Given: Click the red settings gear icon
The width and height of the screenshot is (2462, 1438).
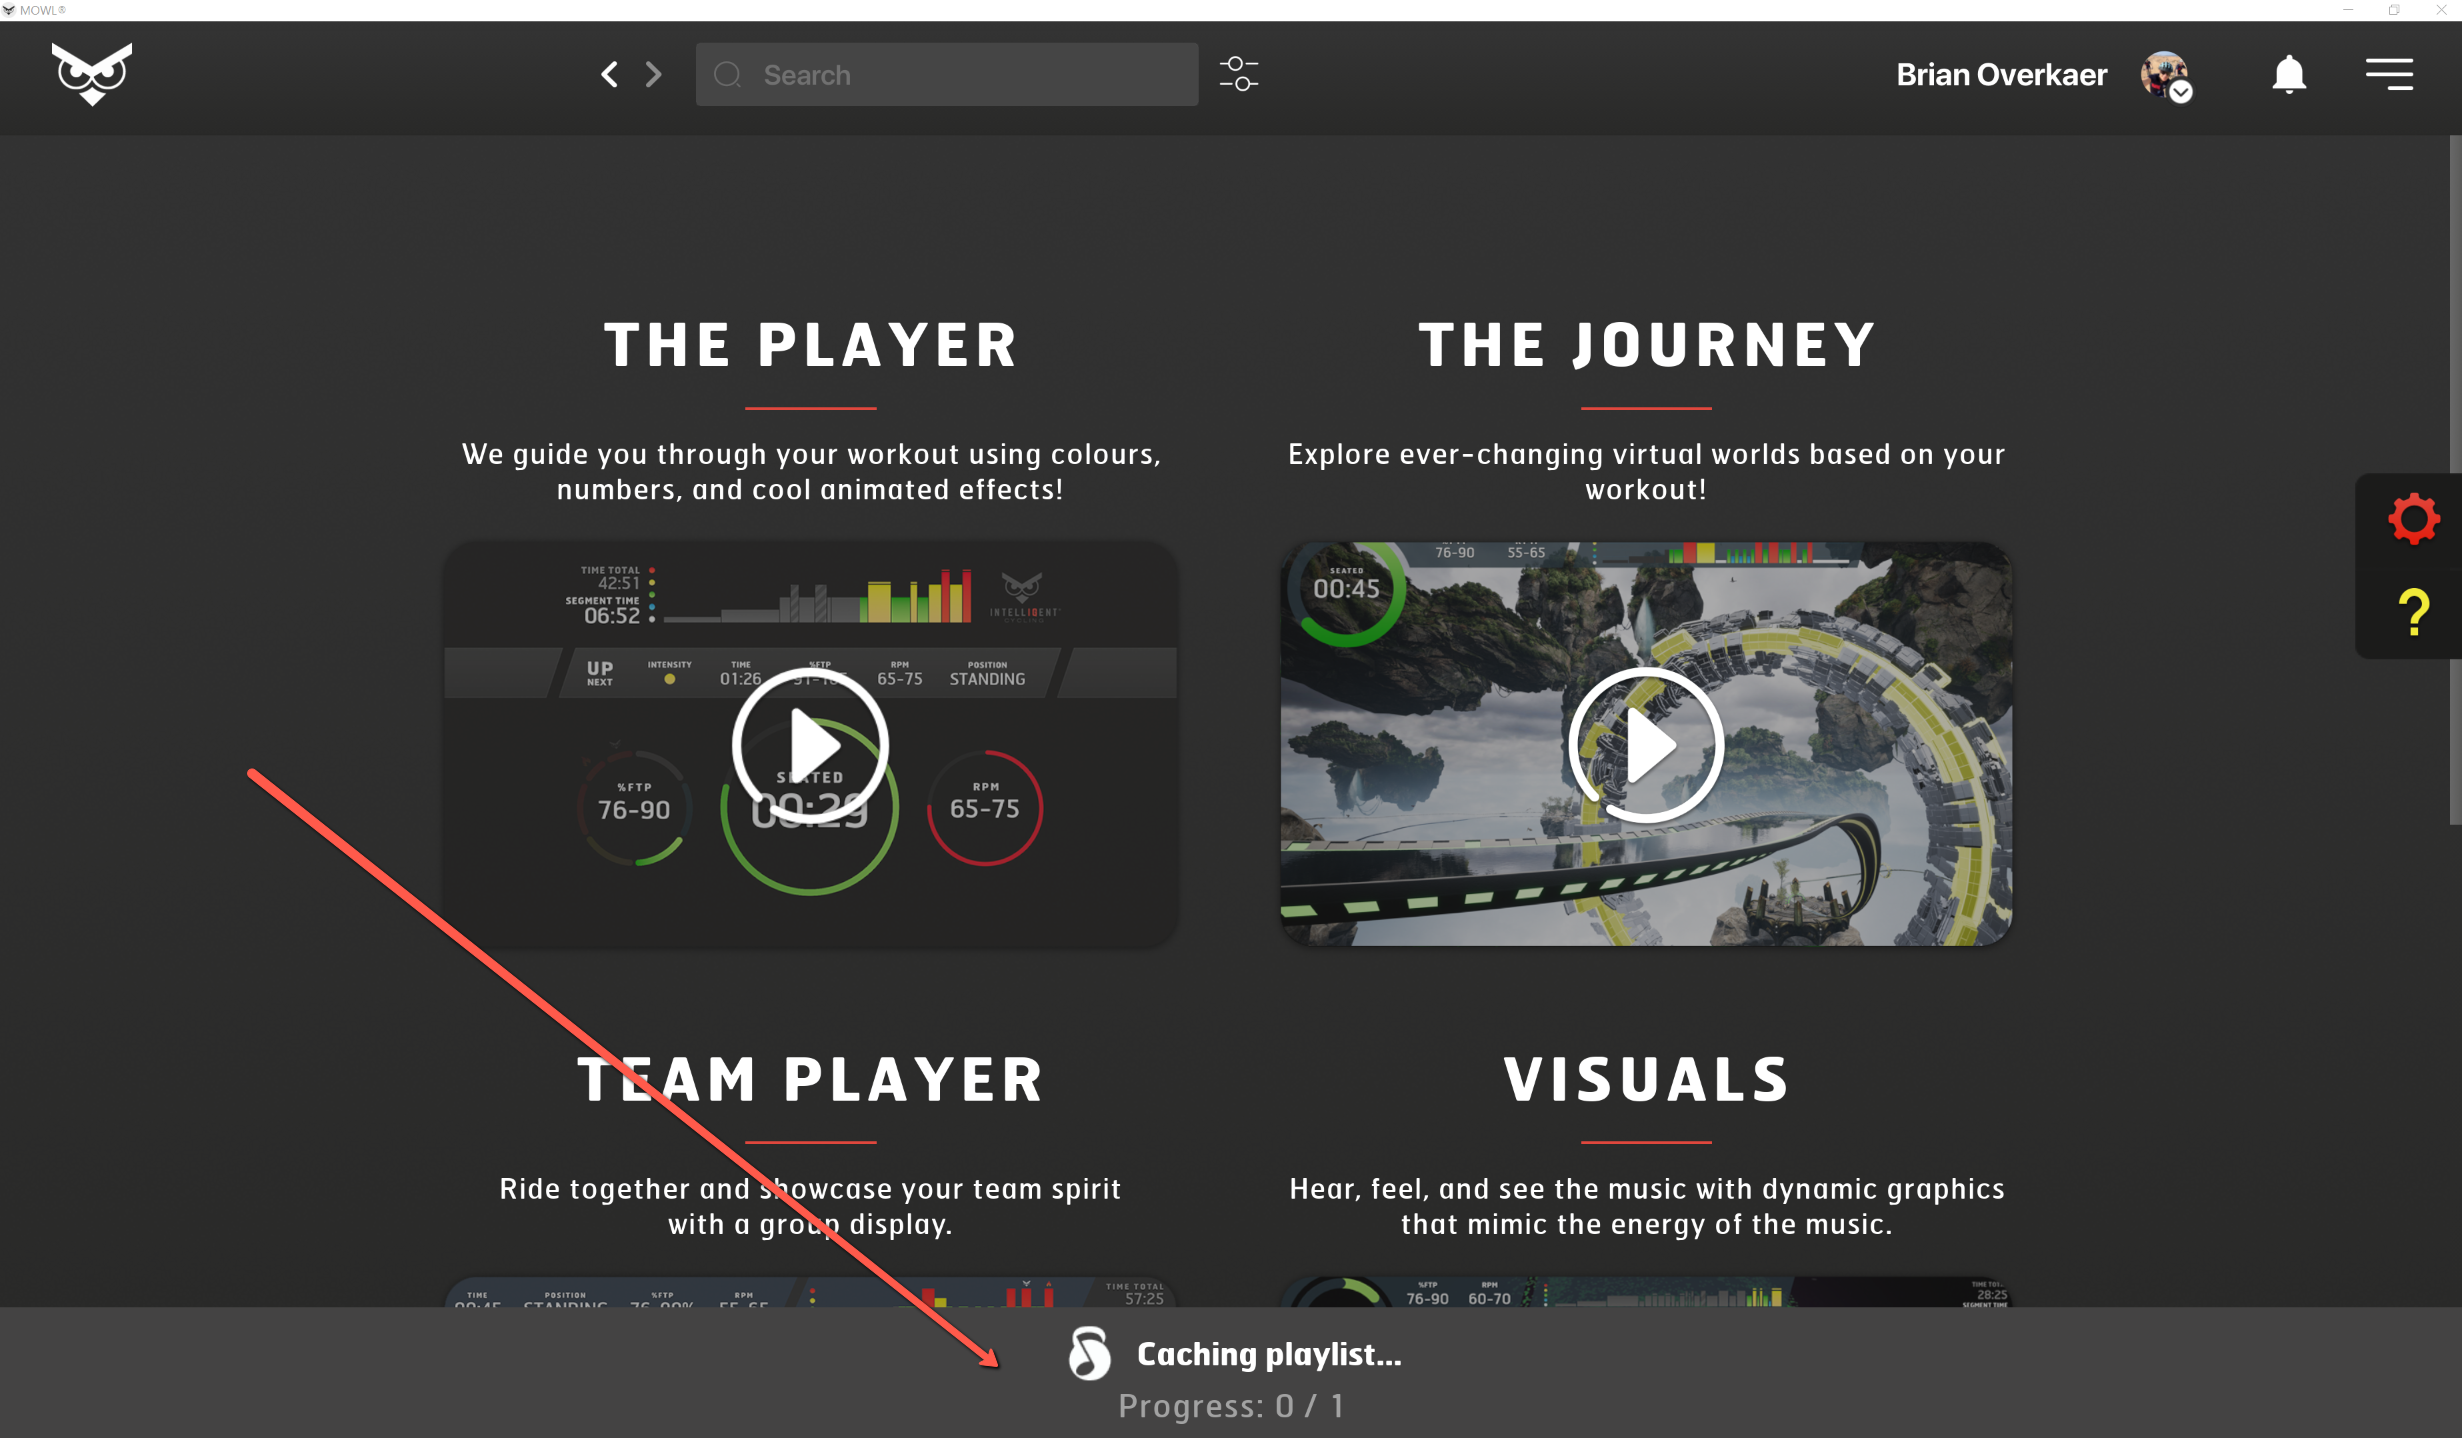Looking at the screenshot, I should [2413, 519].
